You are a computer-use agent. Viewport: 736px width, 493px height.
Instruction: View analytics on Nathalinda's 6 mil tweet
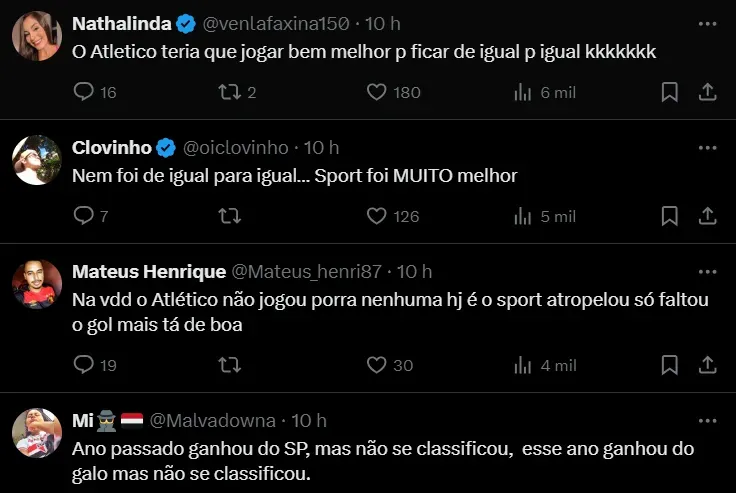(522, 92)
